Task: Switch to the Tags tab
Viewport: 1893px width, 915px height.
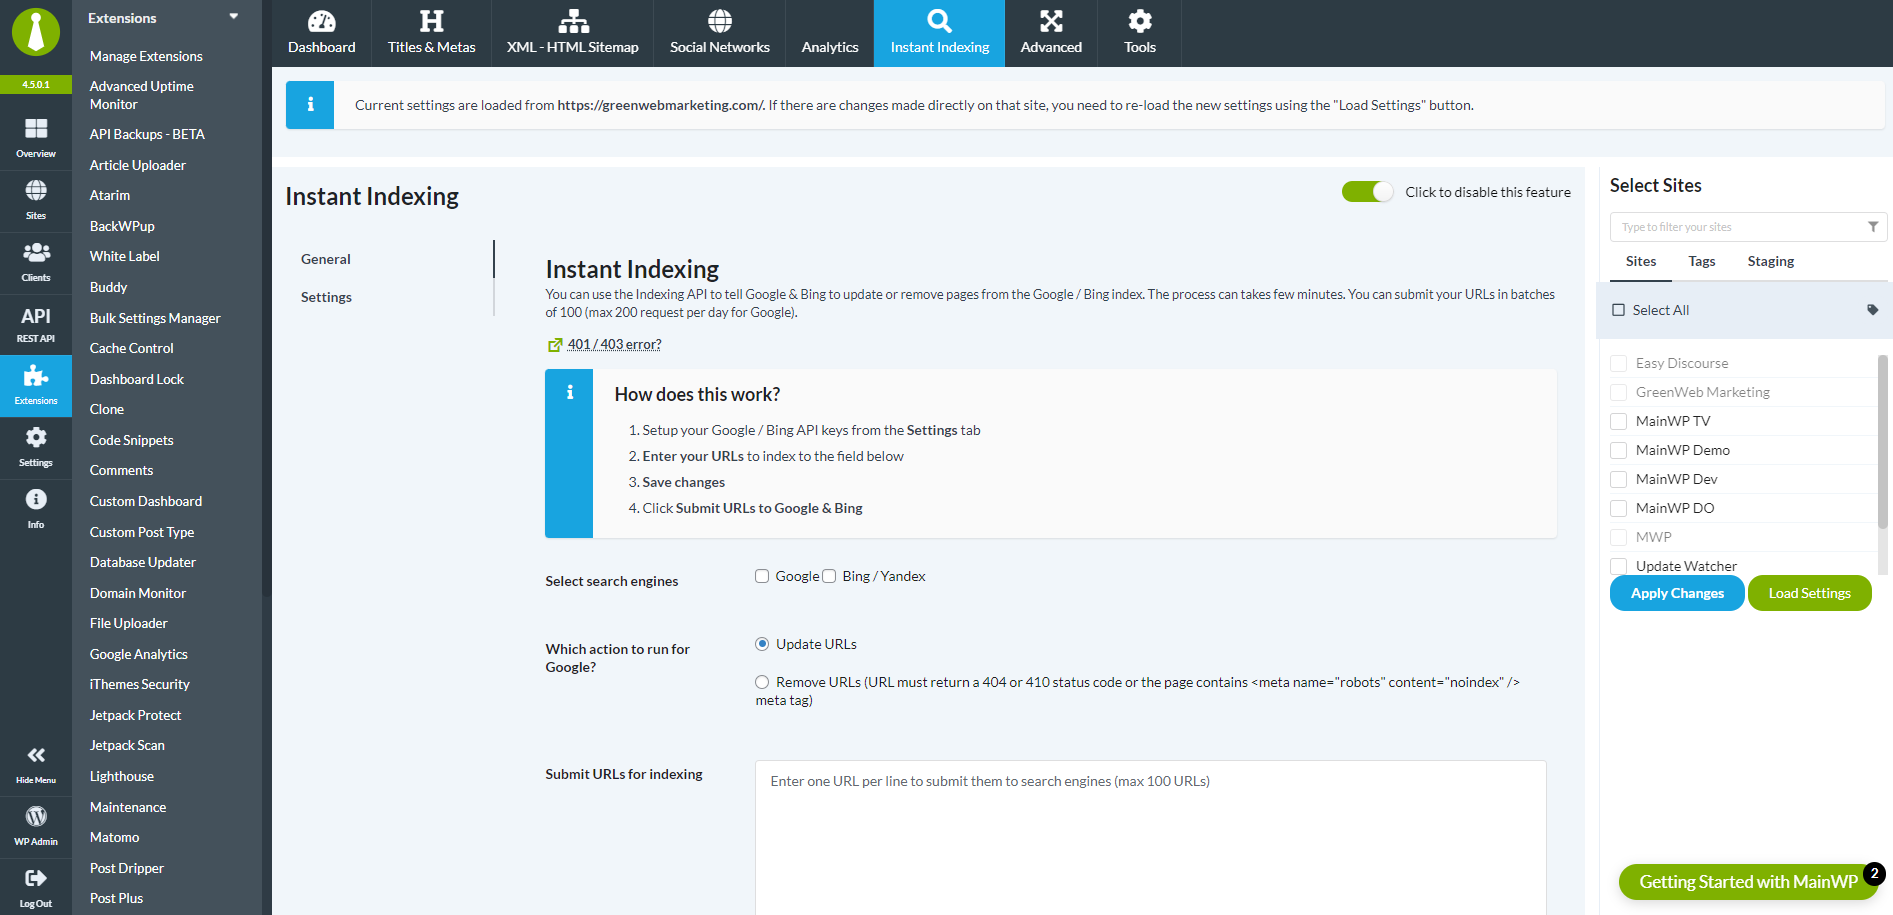Action: coord(1701,261)
